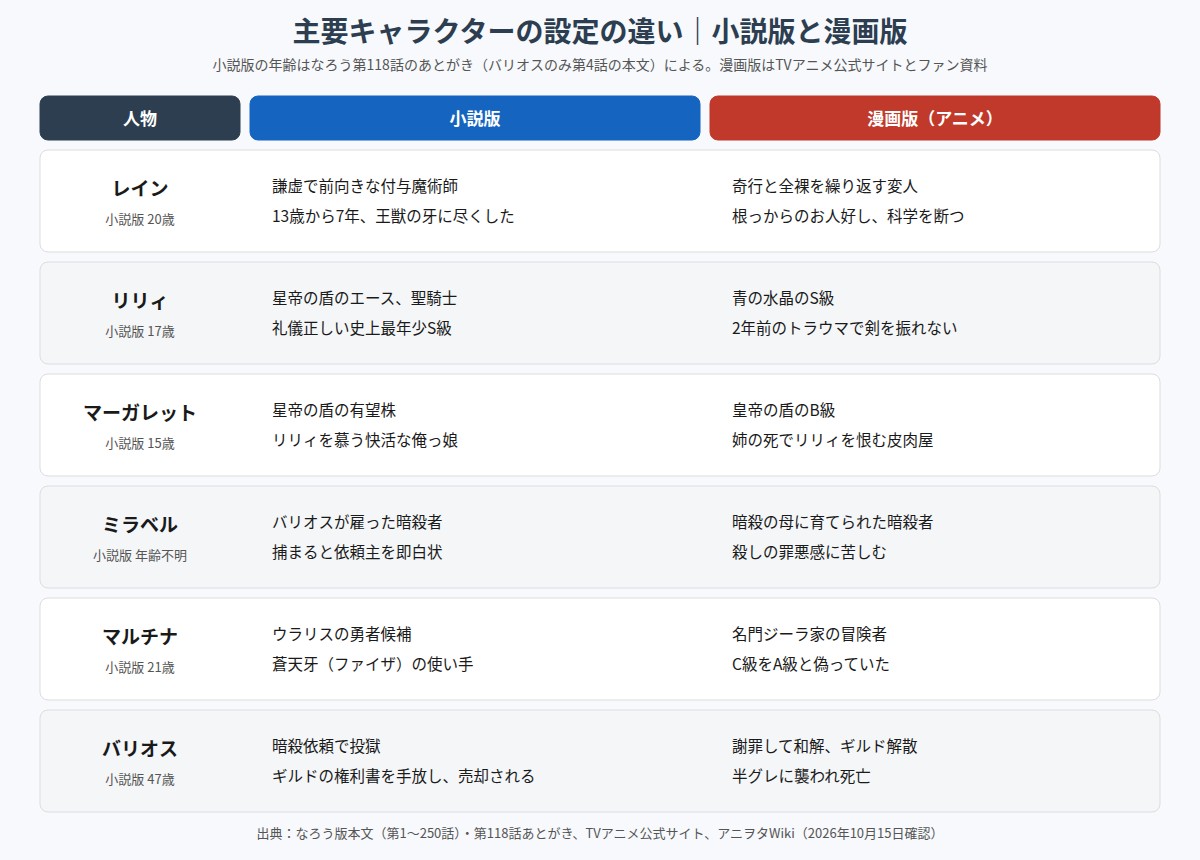Click text 半グレに襲われ死亡
The width and height of the screenshot is (1200, 860).
[801, 776]
